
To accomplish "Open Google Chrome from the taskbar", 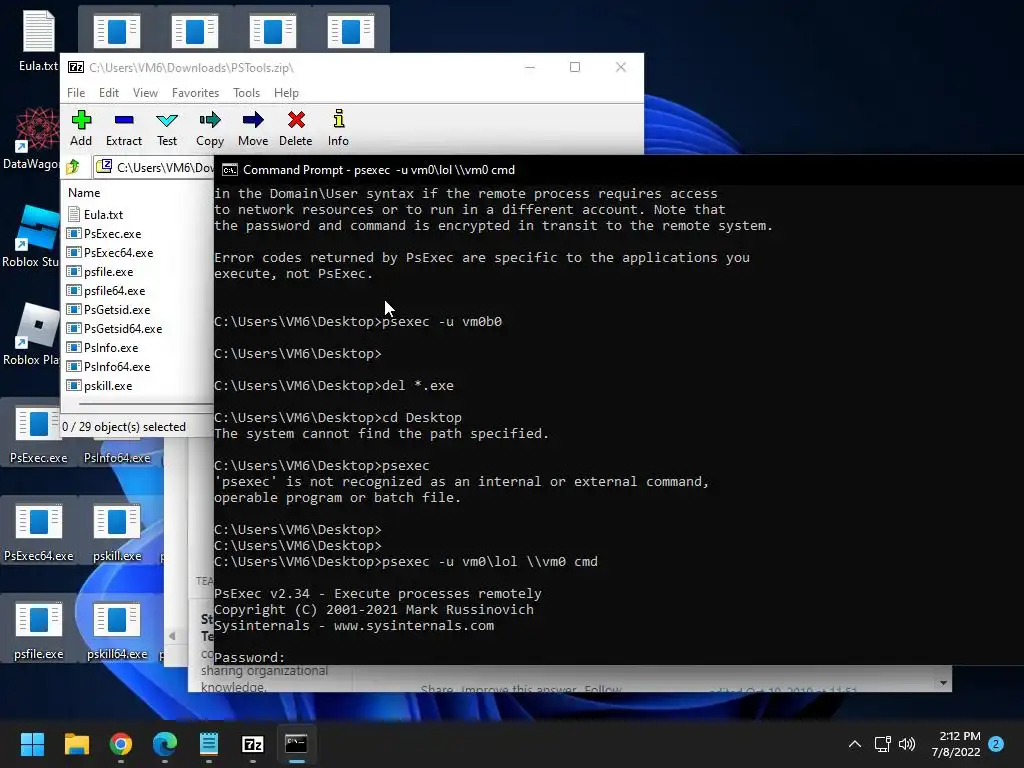I will (121, 744).
